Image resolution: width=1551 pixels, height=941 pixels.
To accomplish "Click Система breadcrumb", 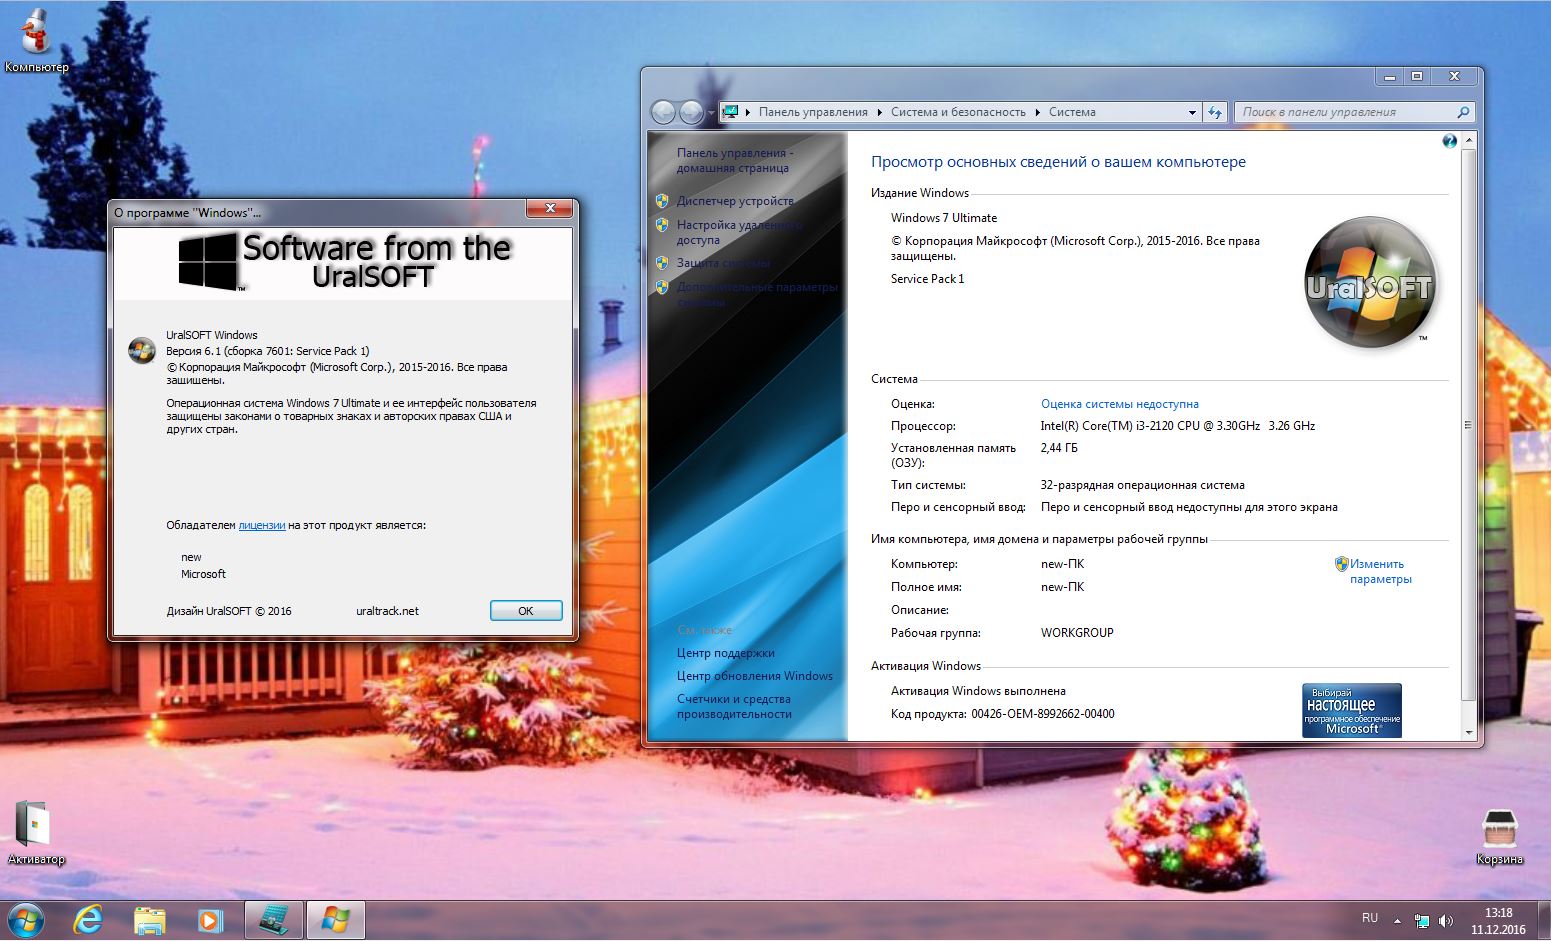I will [1072, 112].
